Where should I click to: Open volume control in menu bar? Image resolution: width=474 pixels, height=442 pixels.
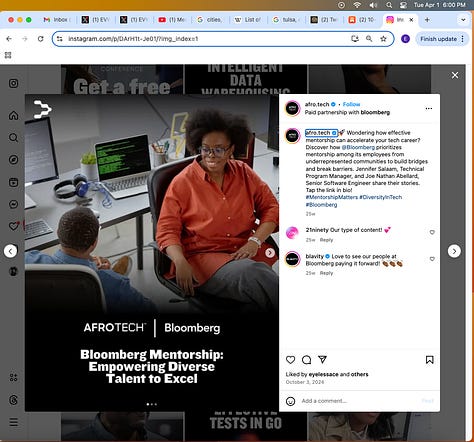click(x=373, y=5)
